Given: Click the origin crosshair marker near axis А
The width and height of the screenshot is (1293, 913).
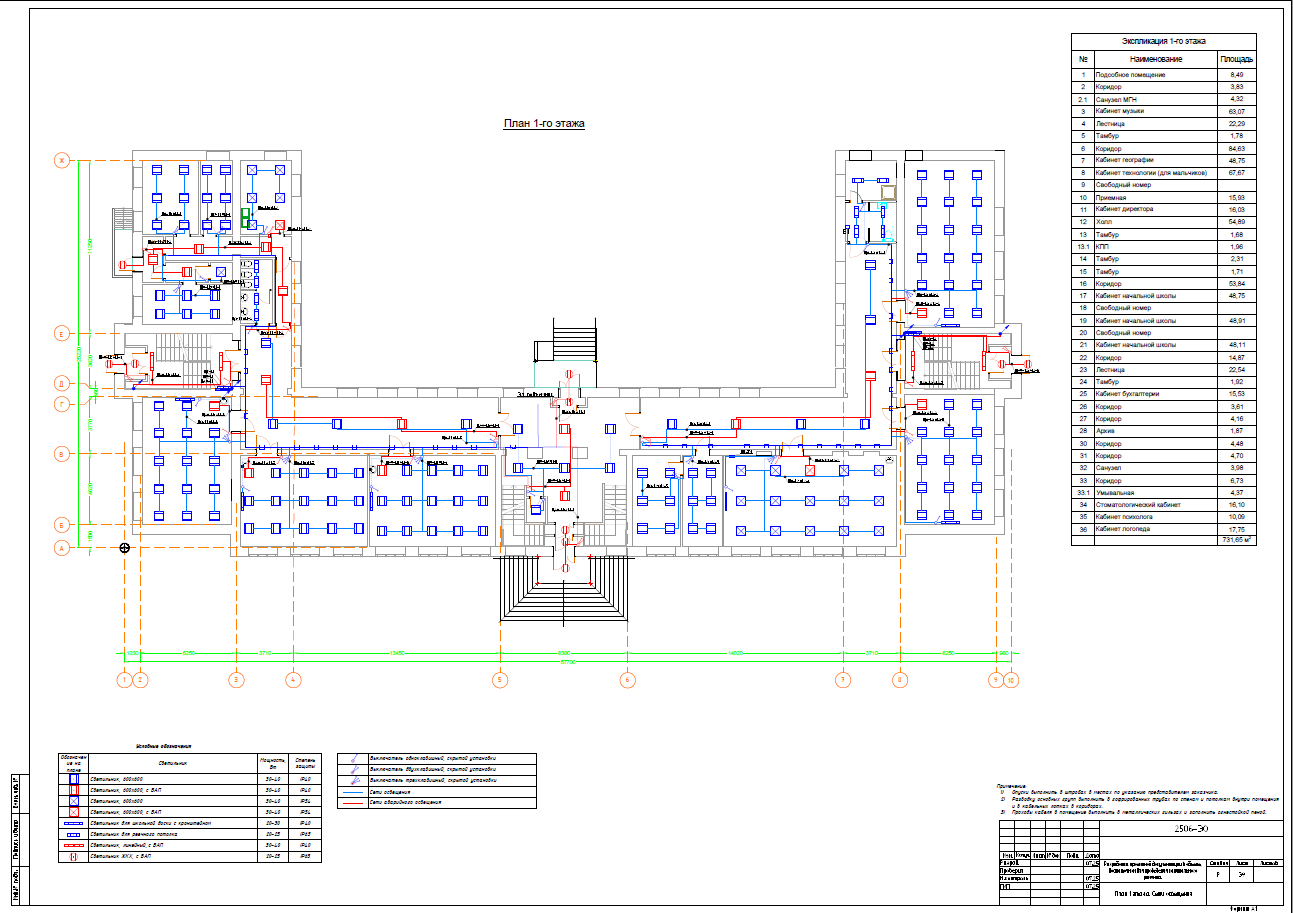Looking at the screenshot, I should (125, 547).
